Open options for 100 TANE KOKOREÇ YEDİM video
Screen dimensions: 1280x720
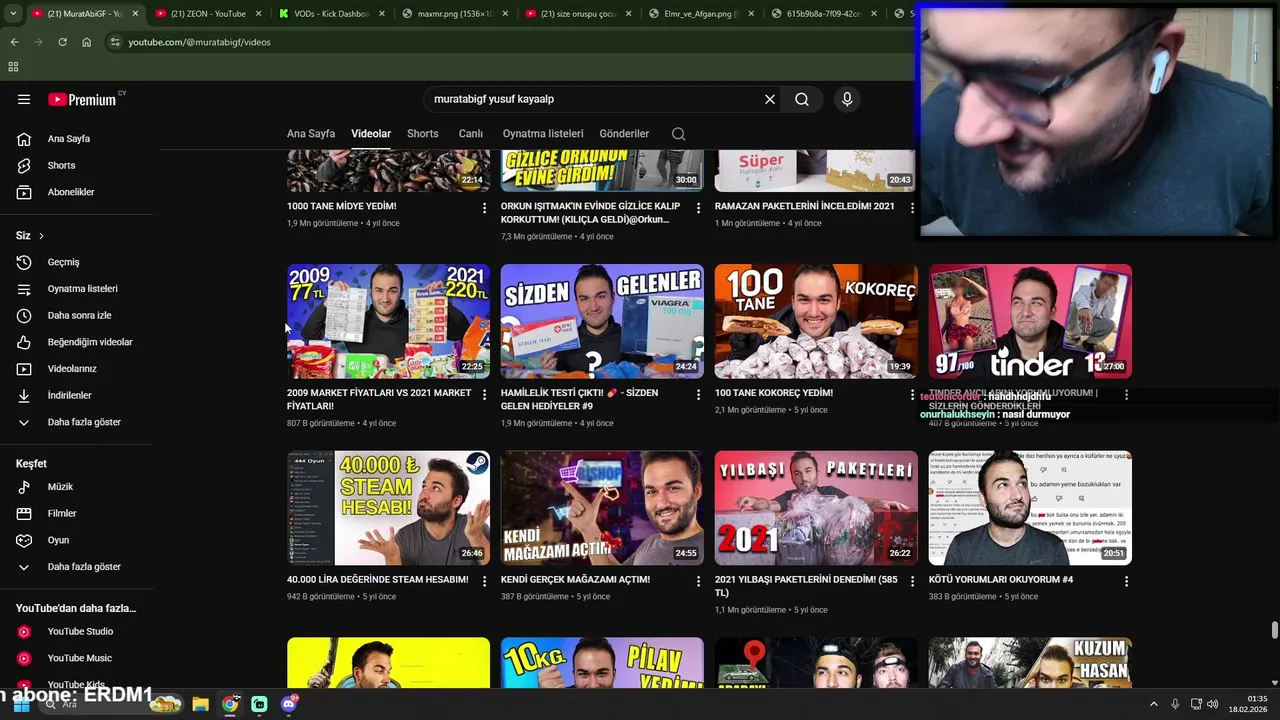[912, 395]
